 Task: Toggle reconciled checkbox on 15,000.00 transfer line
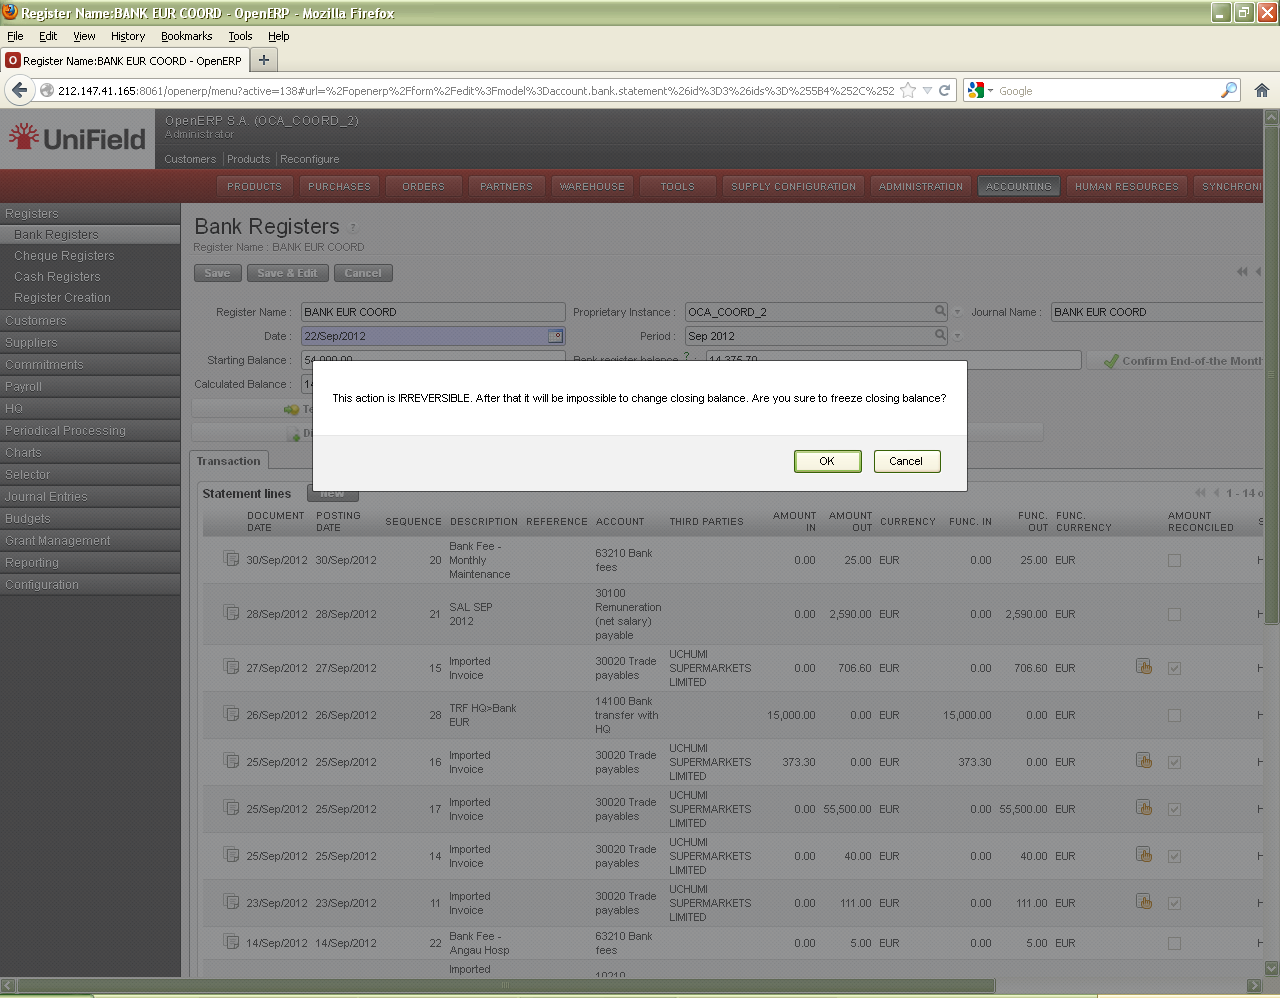[x=1174, y=716]
